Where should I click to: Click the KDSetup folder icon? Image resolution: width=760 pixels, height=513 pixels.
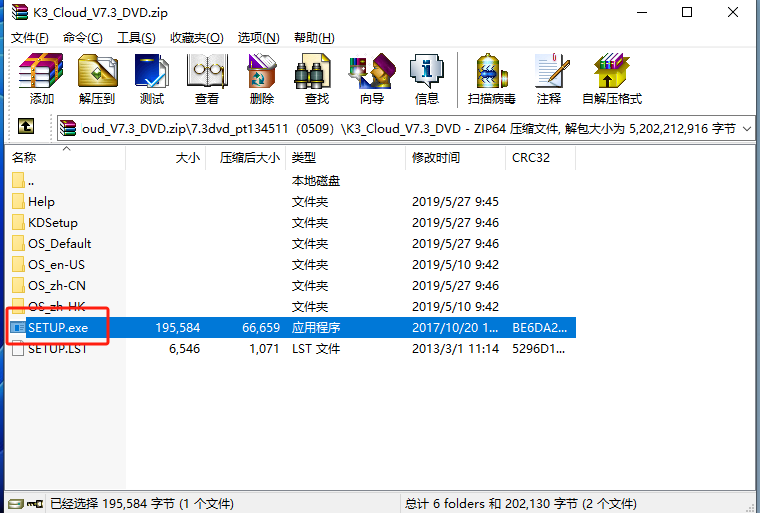coord(18,222)
